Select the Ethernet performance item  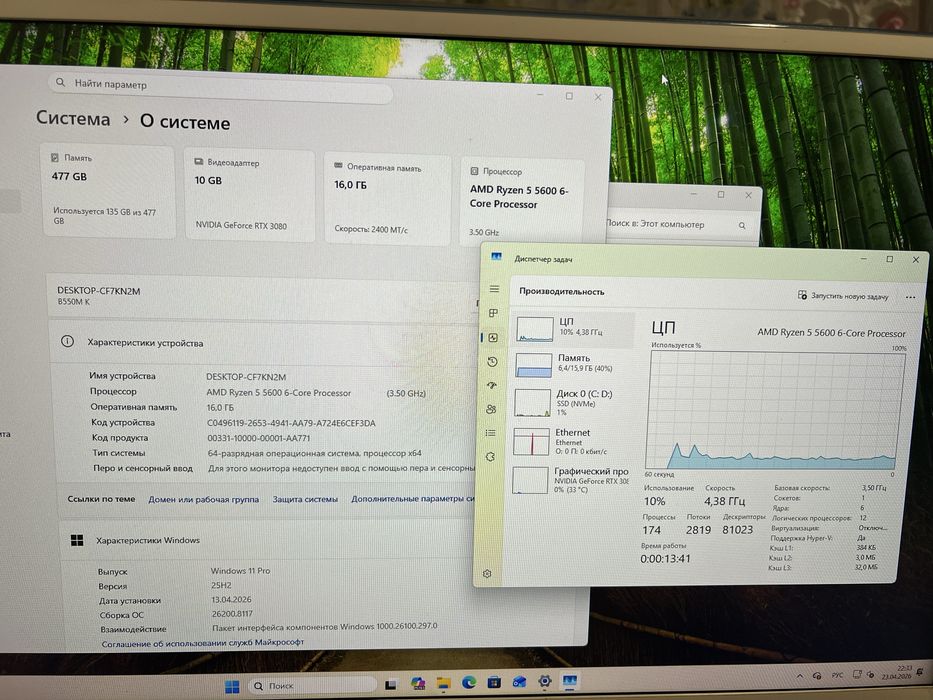[570, 441]
